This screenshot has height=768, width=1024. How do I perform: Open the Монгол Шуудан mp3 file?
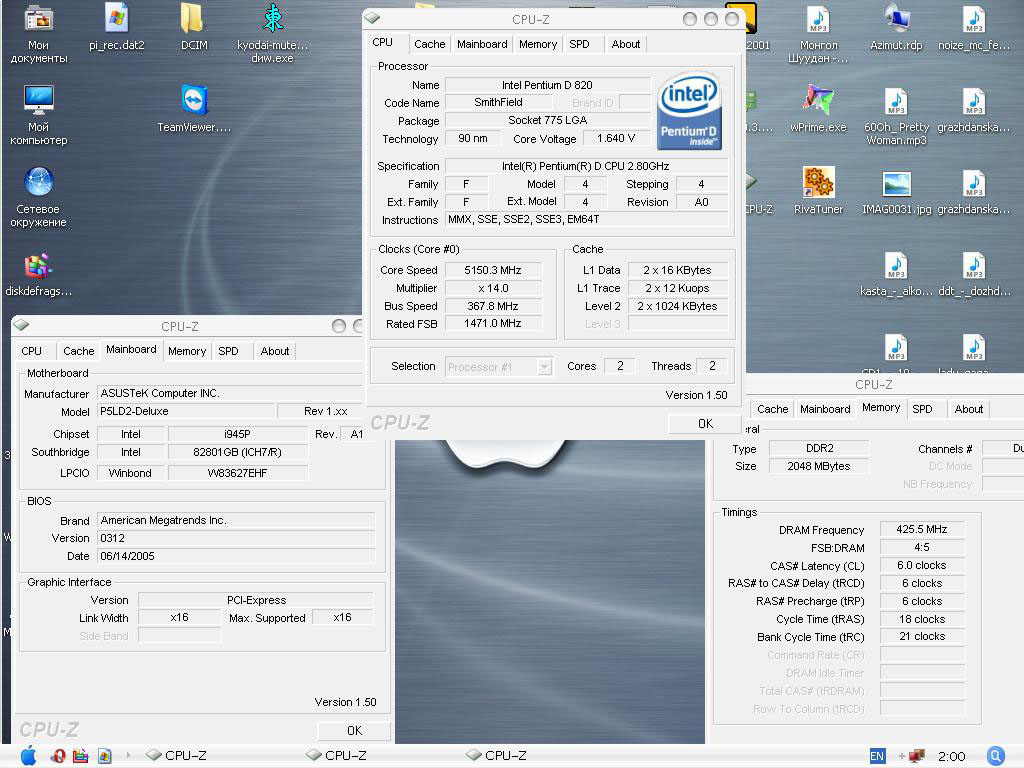coord(818,33)
